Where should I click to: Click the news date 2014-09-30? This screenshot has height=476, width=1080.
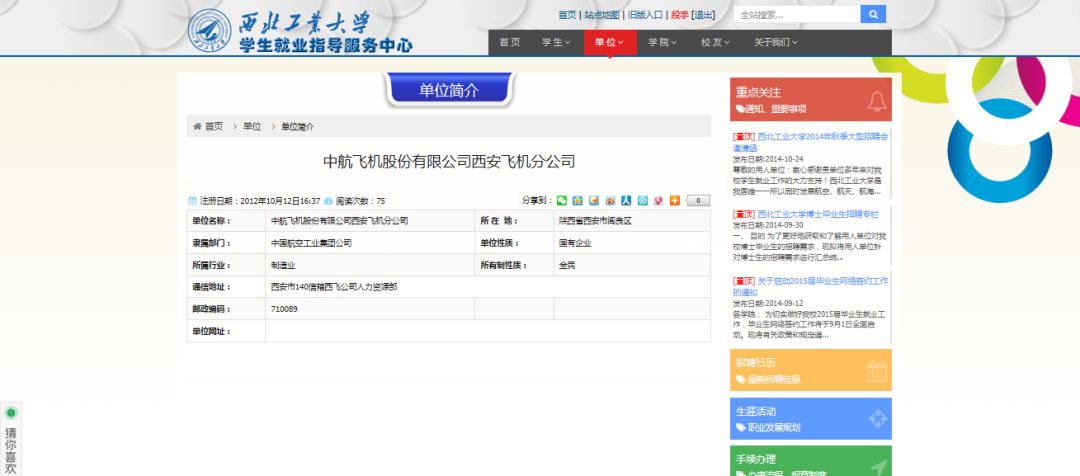coord(784,225)
